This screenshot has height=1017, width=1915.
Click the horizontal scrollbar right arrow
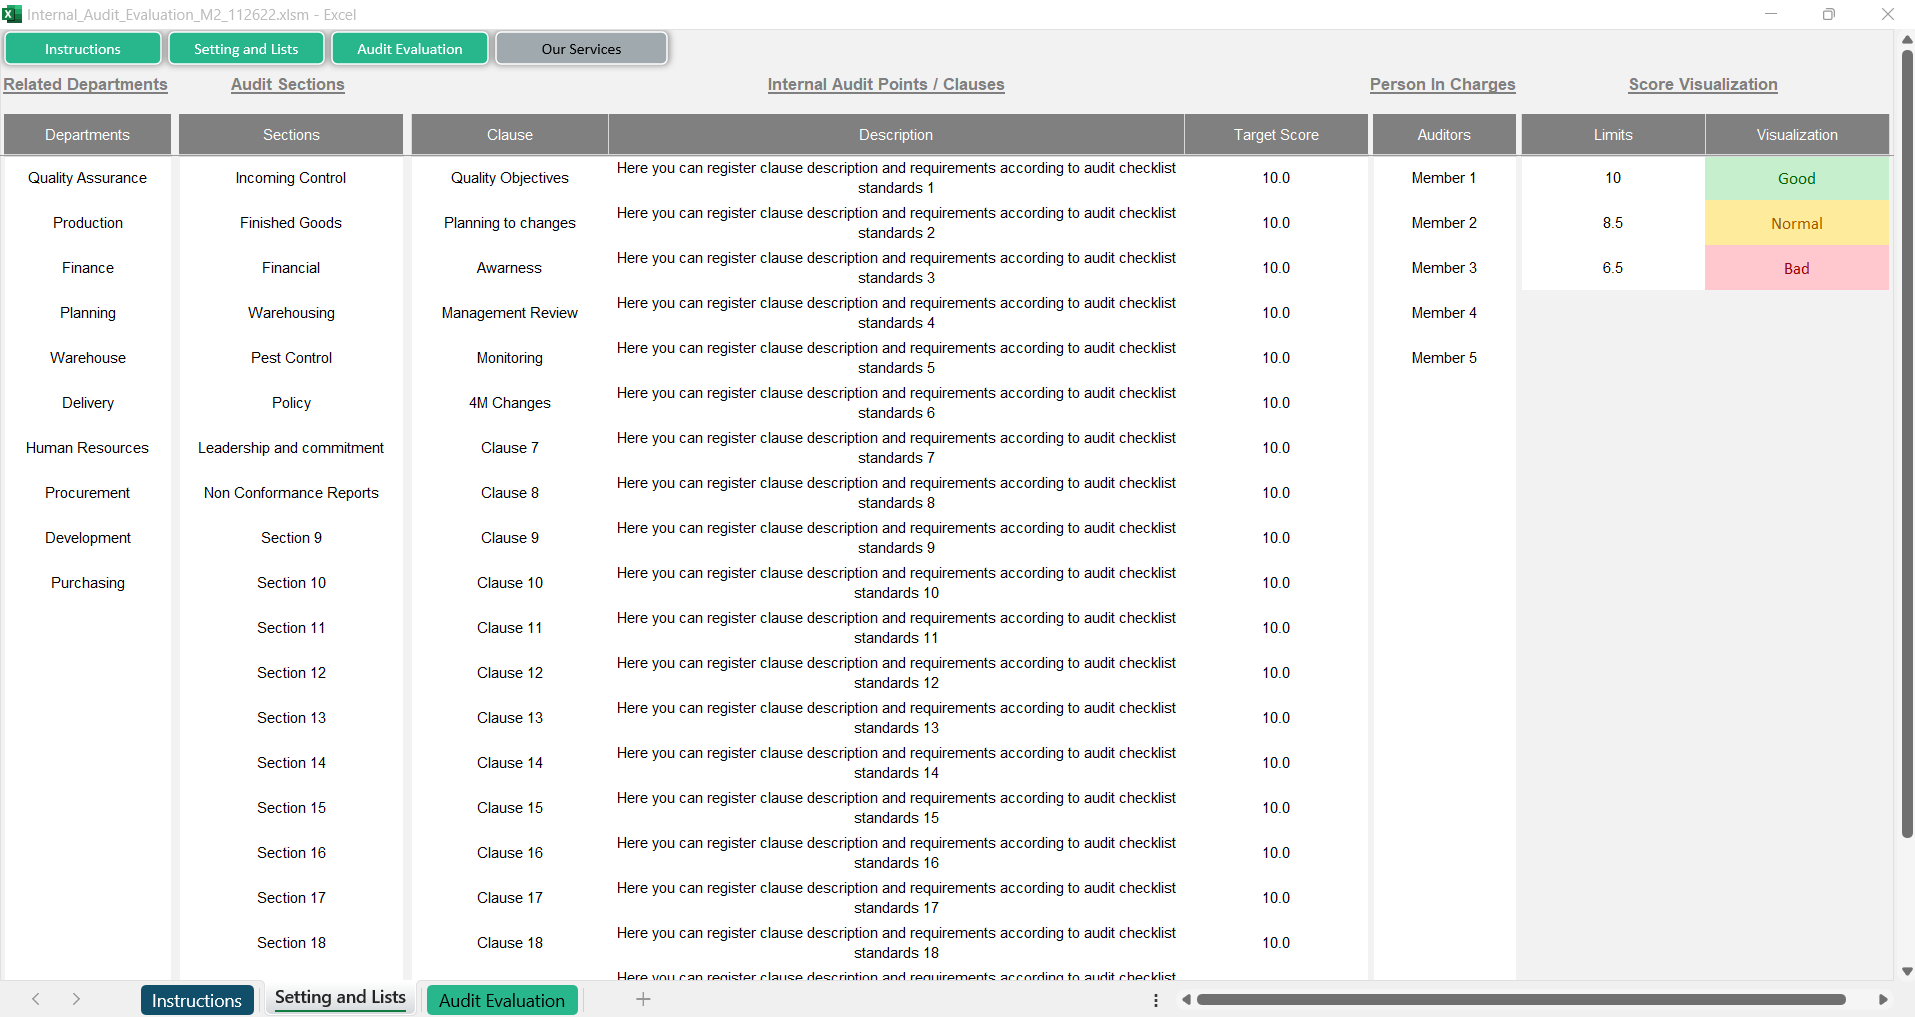click(x=1883, y=1000)
